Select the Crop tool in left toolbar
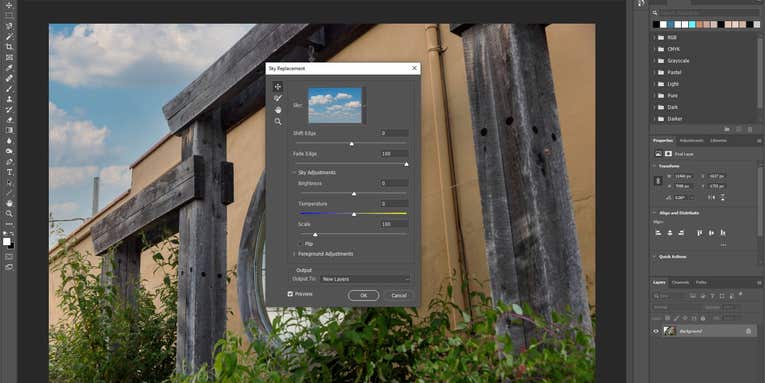The image size is (765, 383). click(x=9, y=47)
